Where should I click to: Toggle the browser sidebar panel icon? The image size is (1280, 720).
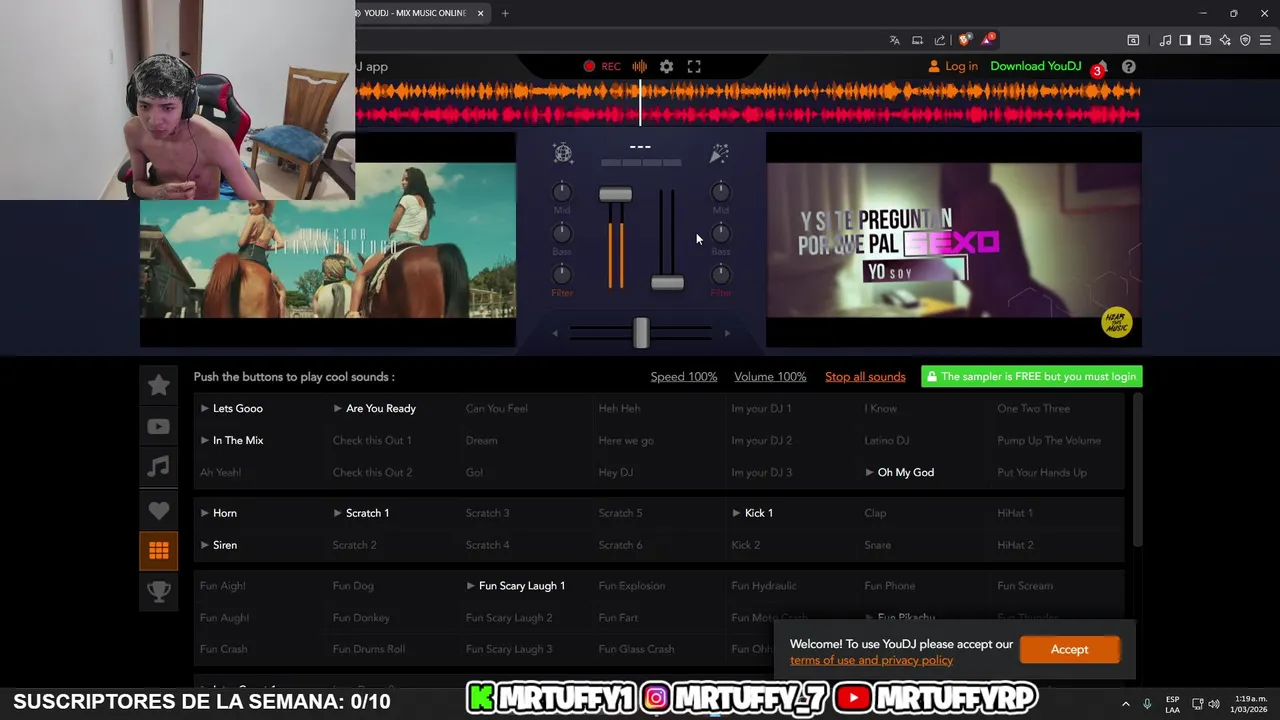[x=1185, y=40]
